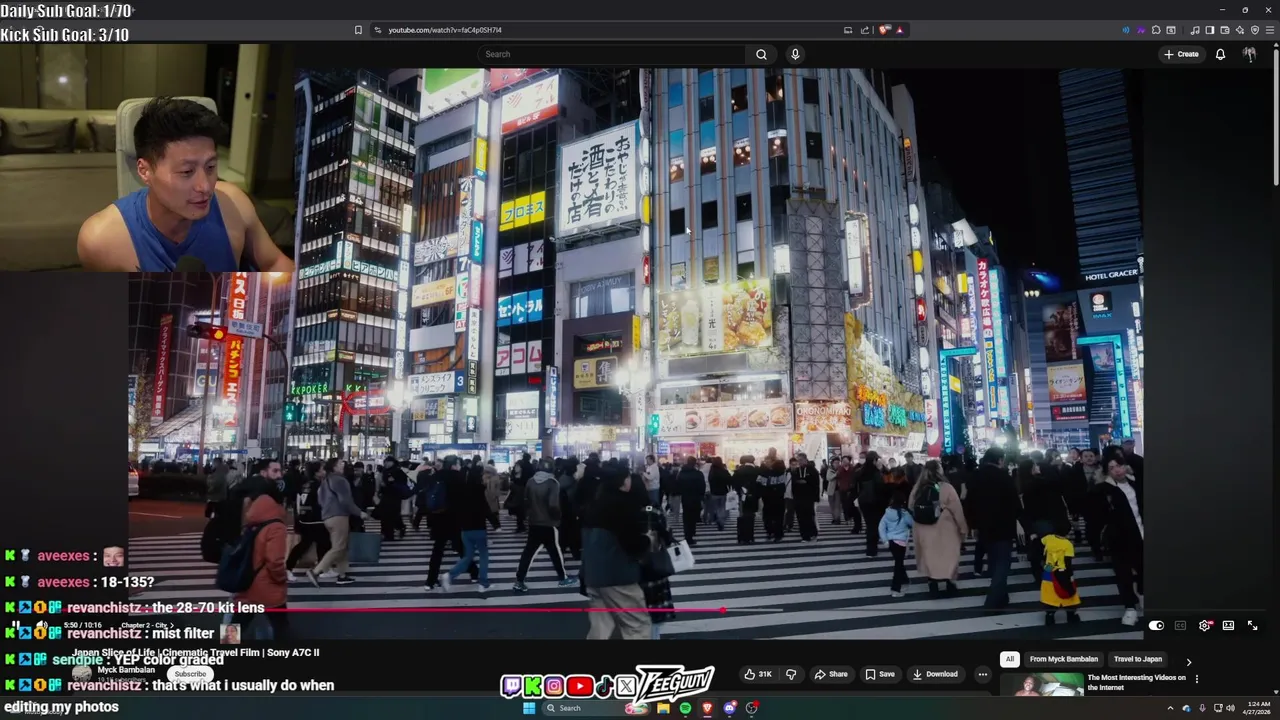This screenshot has width=1280, height=720.
Task: Open Spotify from taskbar
Action: point(685,708)
